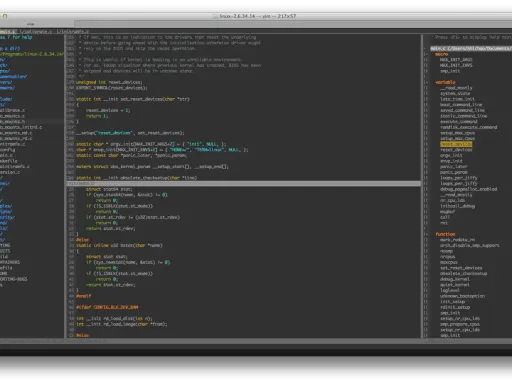Open highlighted do_mounts.h in file tree
Screen dimensions: 512x384
coord(13,121)
